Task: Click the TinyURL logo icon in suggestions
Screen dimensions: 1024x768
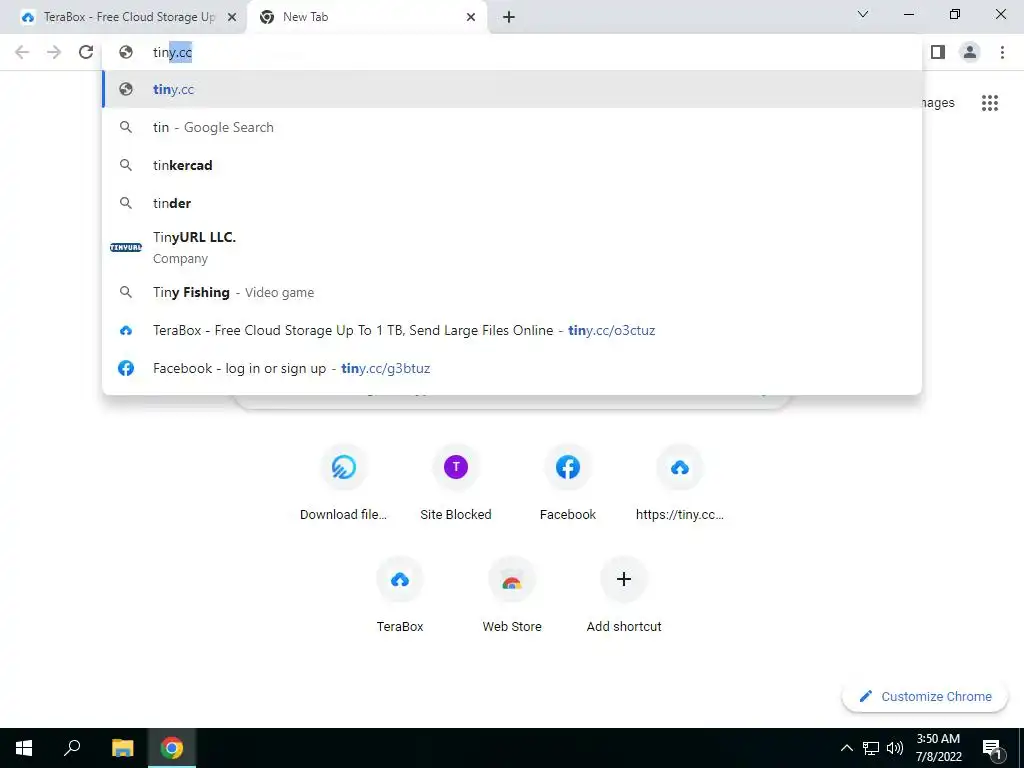Action: (126, 248)
